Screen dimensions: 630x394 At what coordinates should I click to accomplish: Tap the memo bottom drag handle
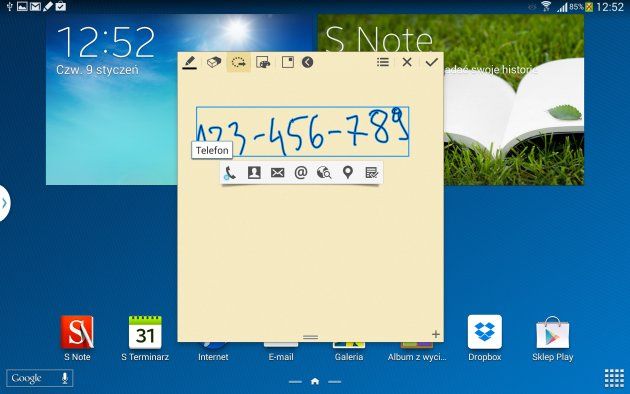coord(311,337)
